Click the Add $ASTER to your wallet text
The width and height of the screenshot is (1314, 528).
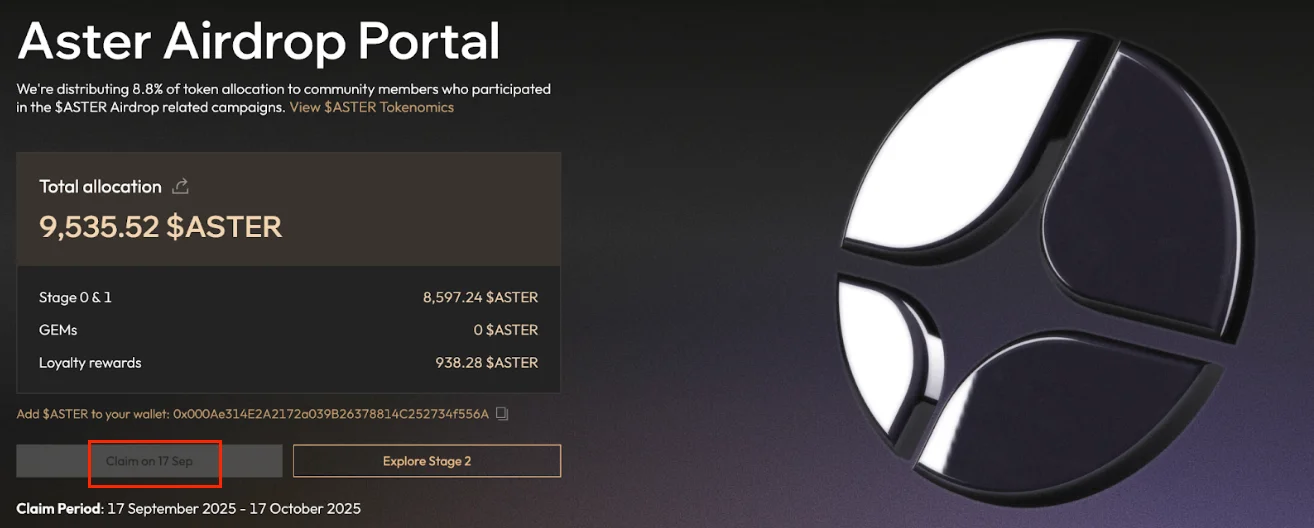(93, 414)
